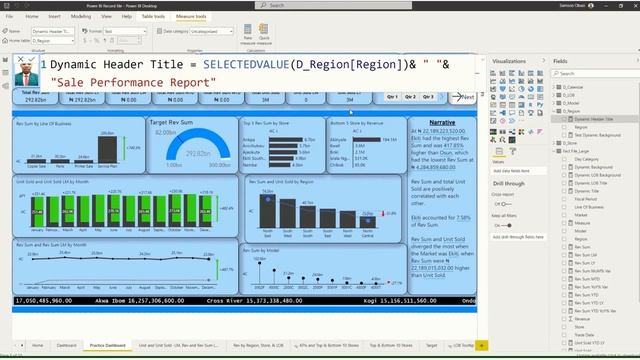Select the donut chart visual icon

pyautogui.click(x=531, y=89)
